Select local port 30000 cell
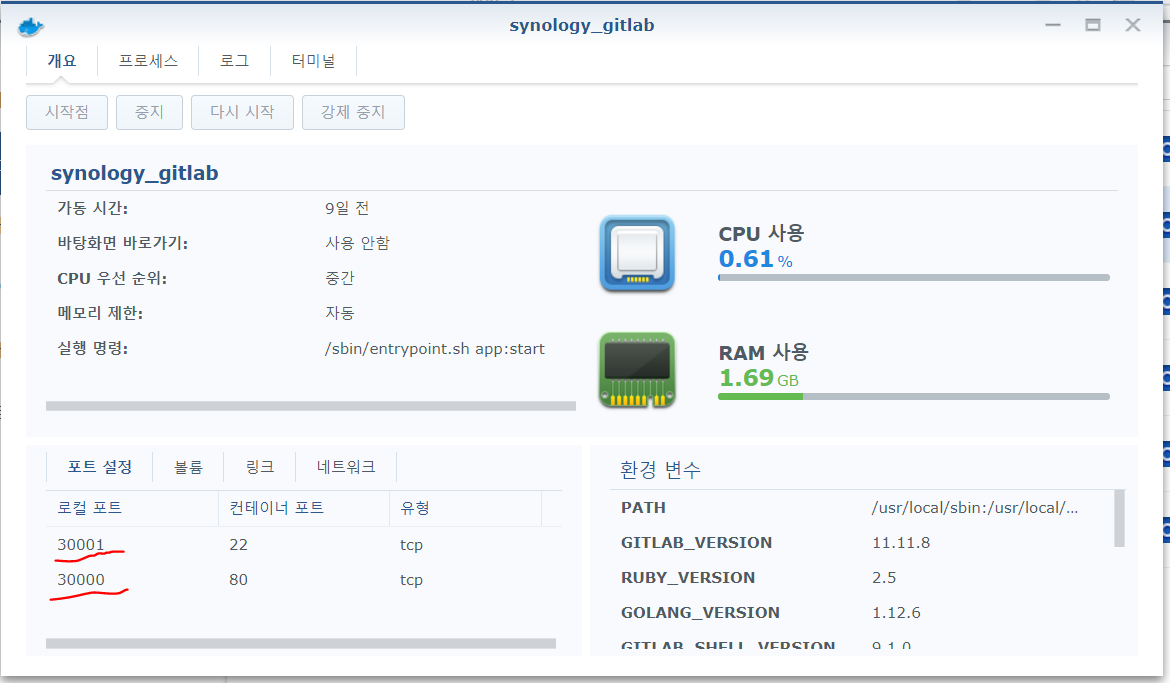The width and height of the screenshot is (1170, 683). [x=81, y=580]
